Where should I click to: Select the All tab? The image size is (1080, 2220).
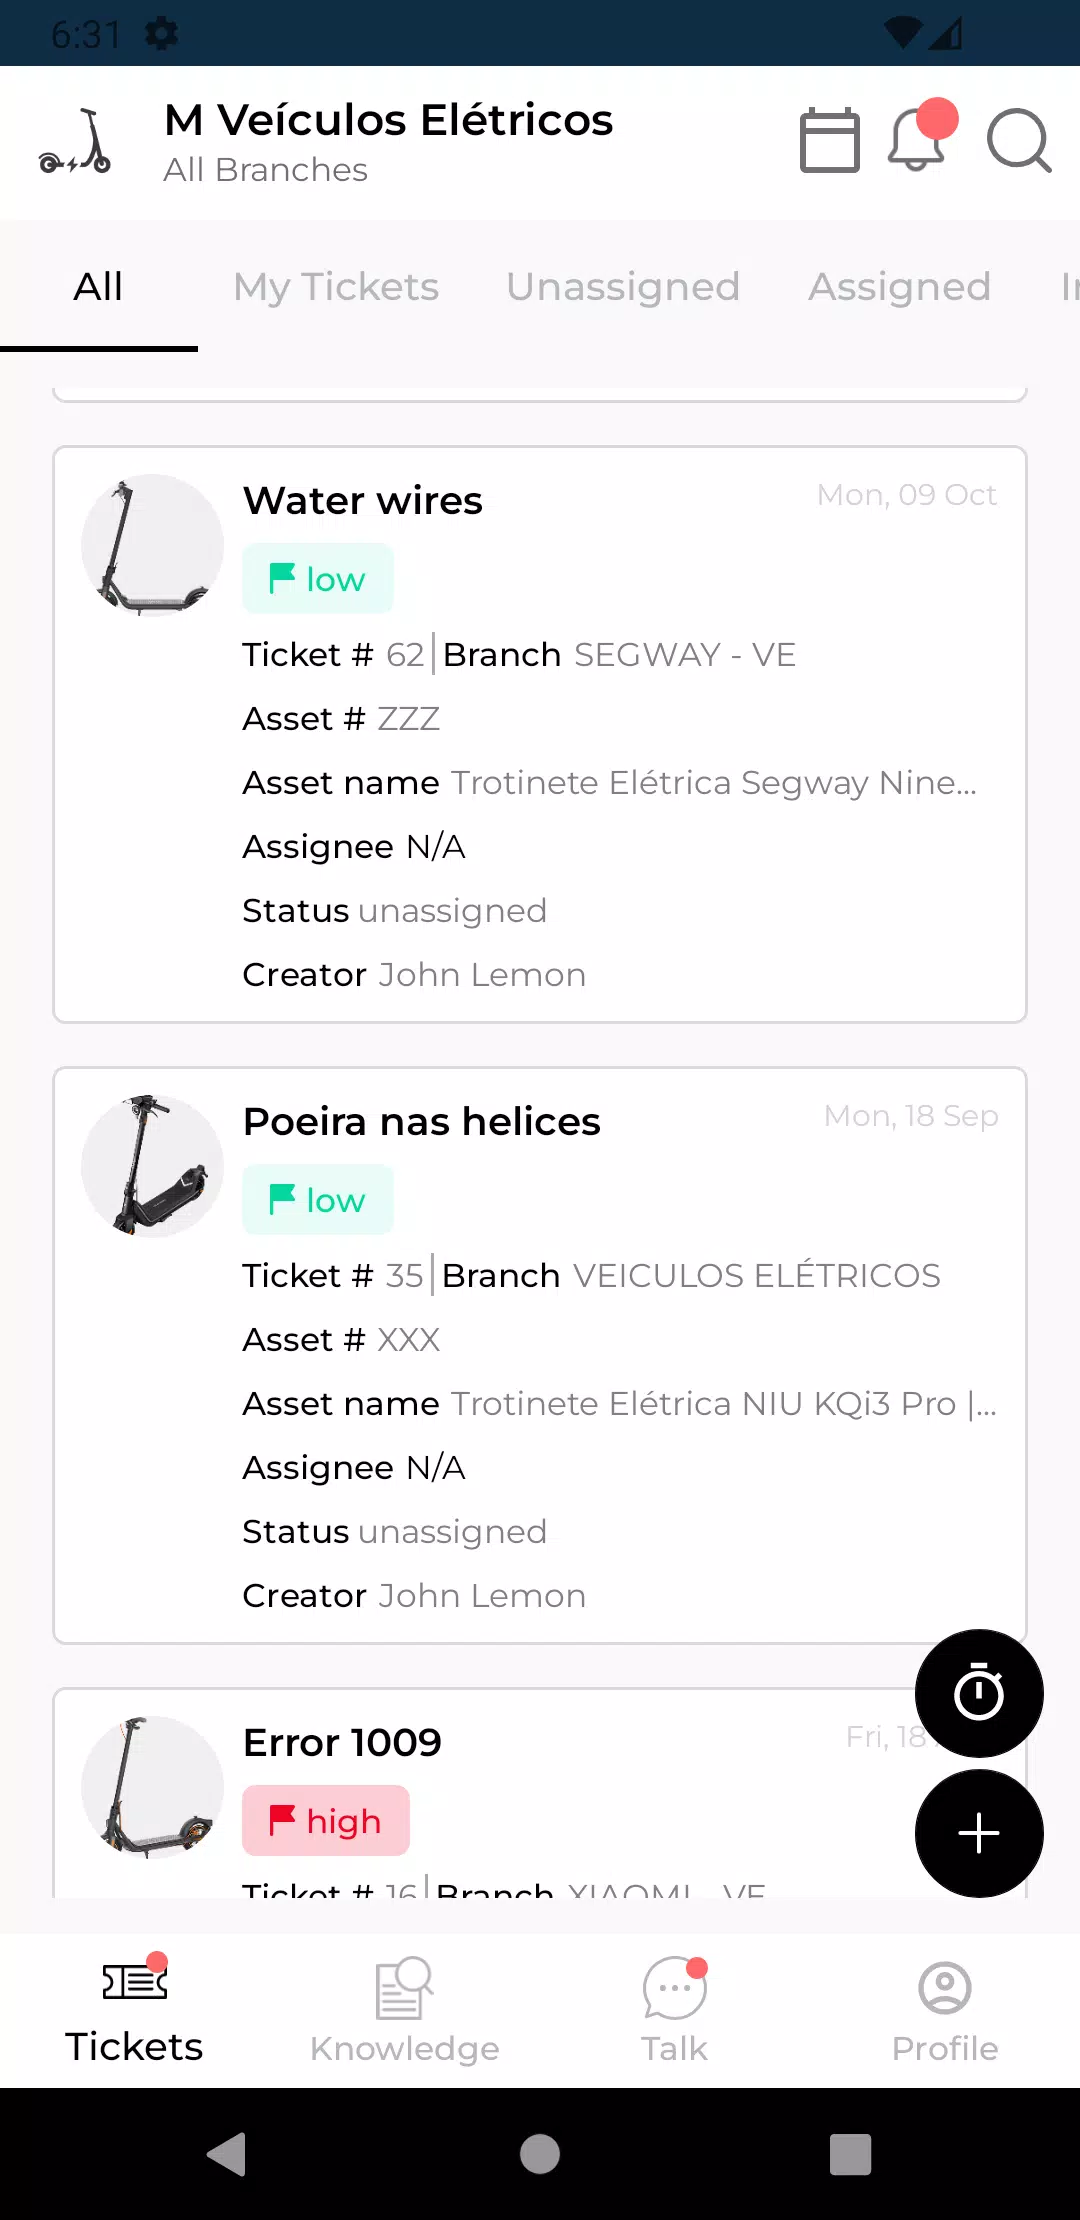(98, 287)
